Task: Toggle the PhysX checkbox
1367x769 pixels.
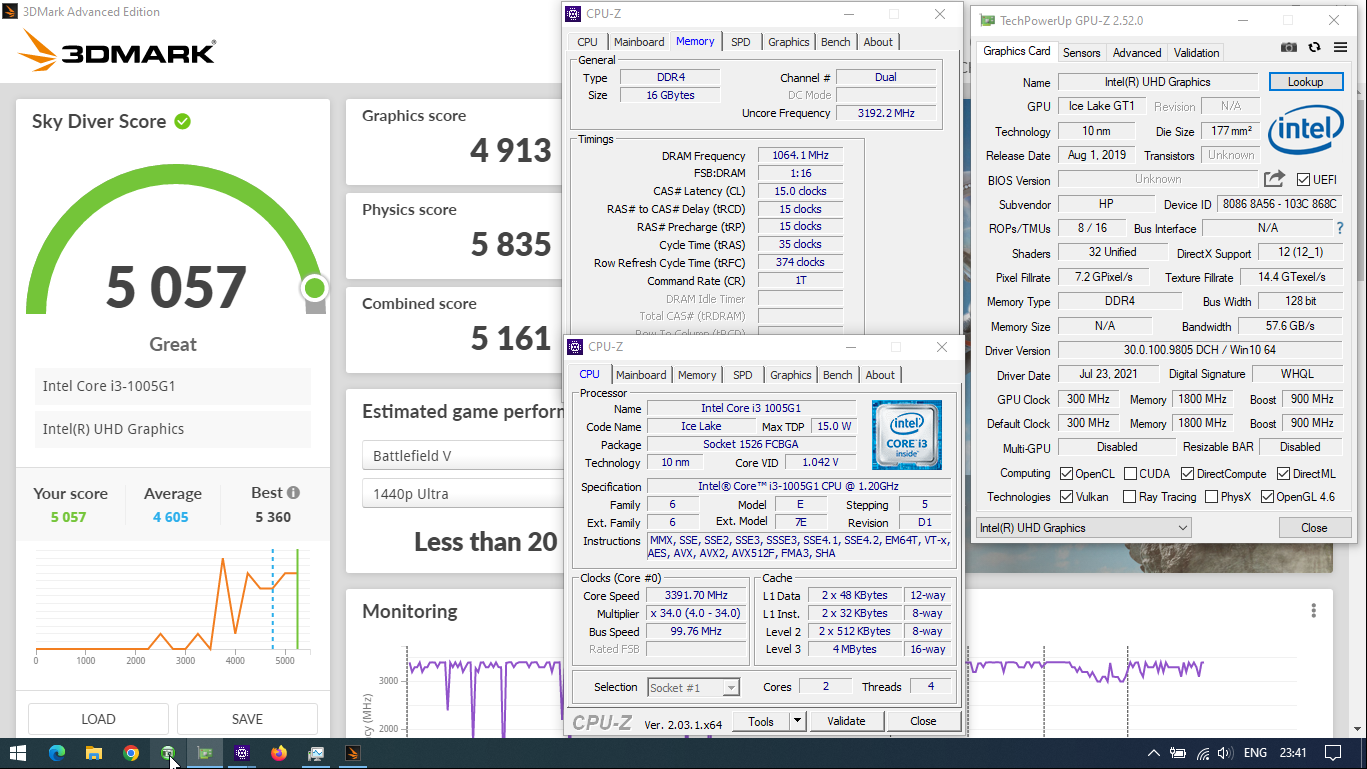Action: point(1212,497)
